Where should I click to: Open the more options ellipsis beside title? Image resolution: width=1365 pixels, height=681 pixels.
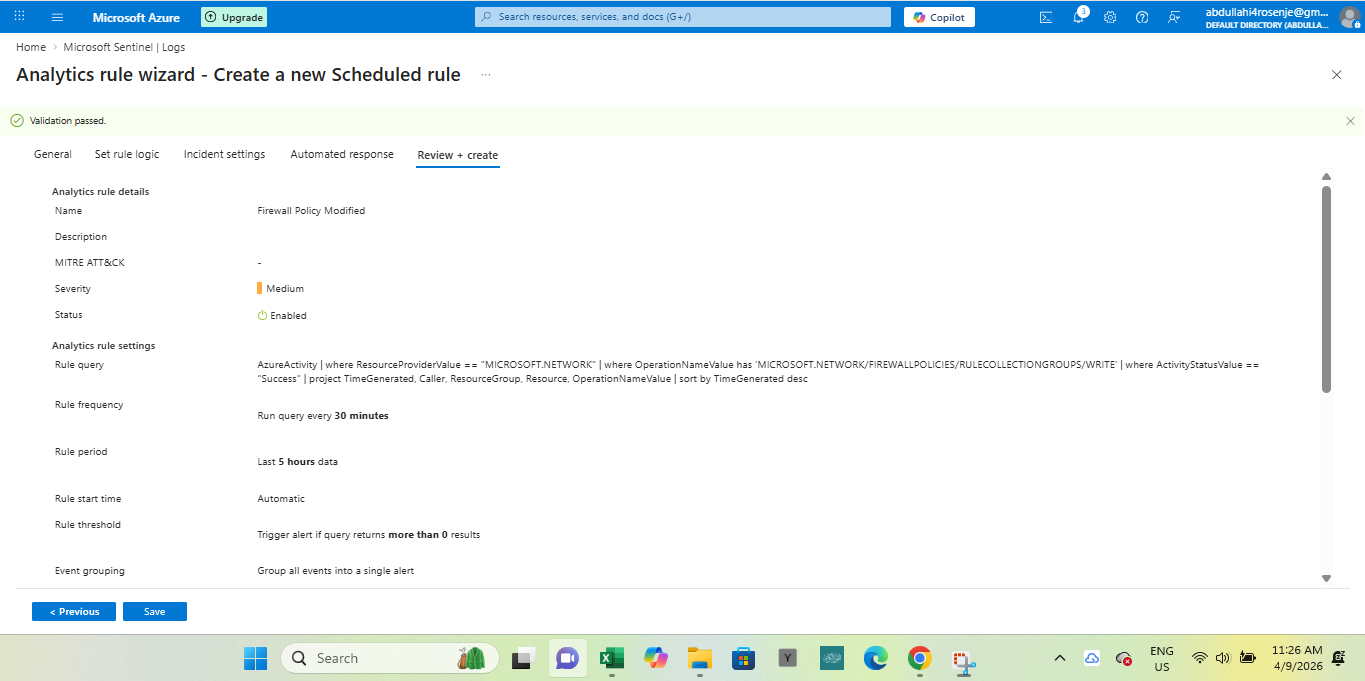(x=486, y=75)
